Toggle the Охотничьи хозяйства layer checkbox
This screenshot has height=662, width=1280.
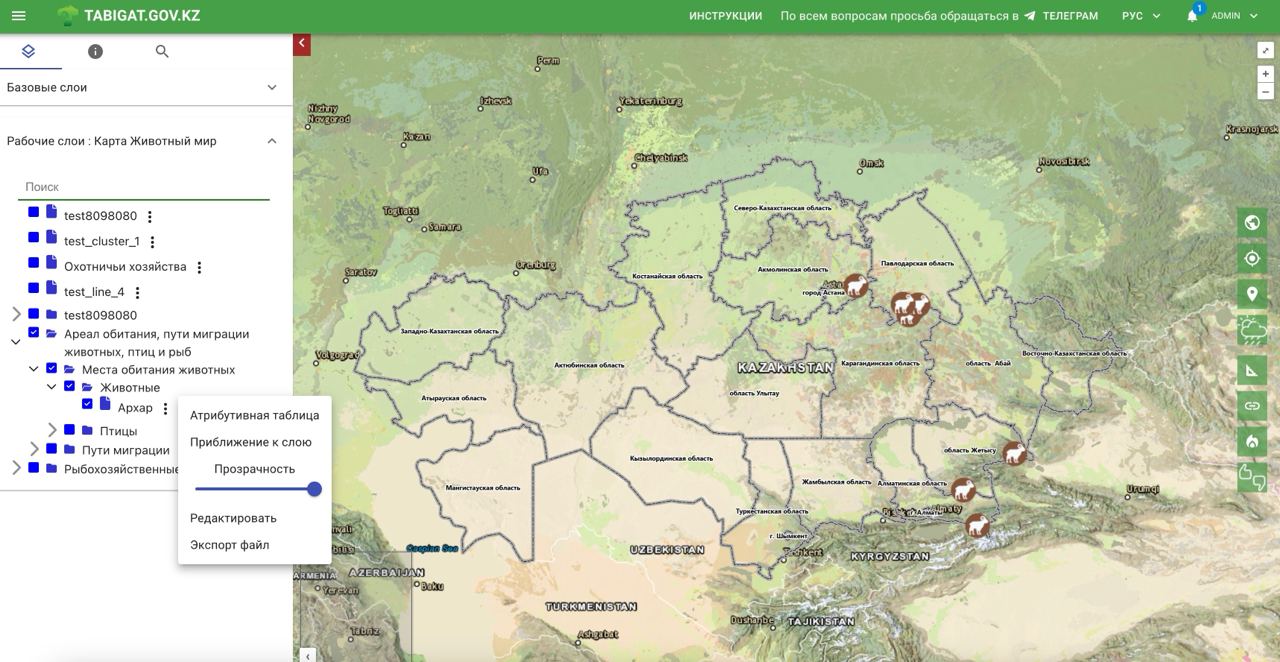click(33, 263)
